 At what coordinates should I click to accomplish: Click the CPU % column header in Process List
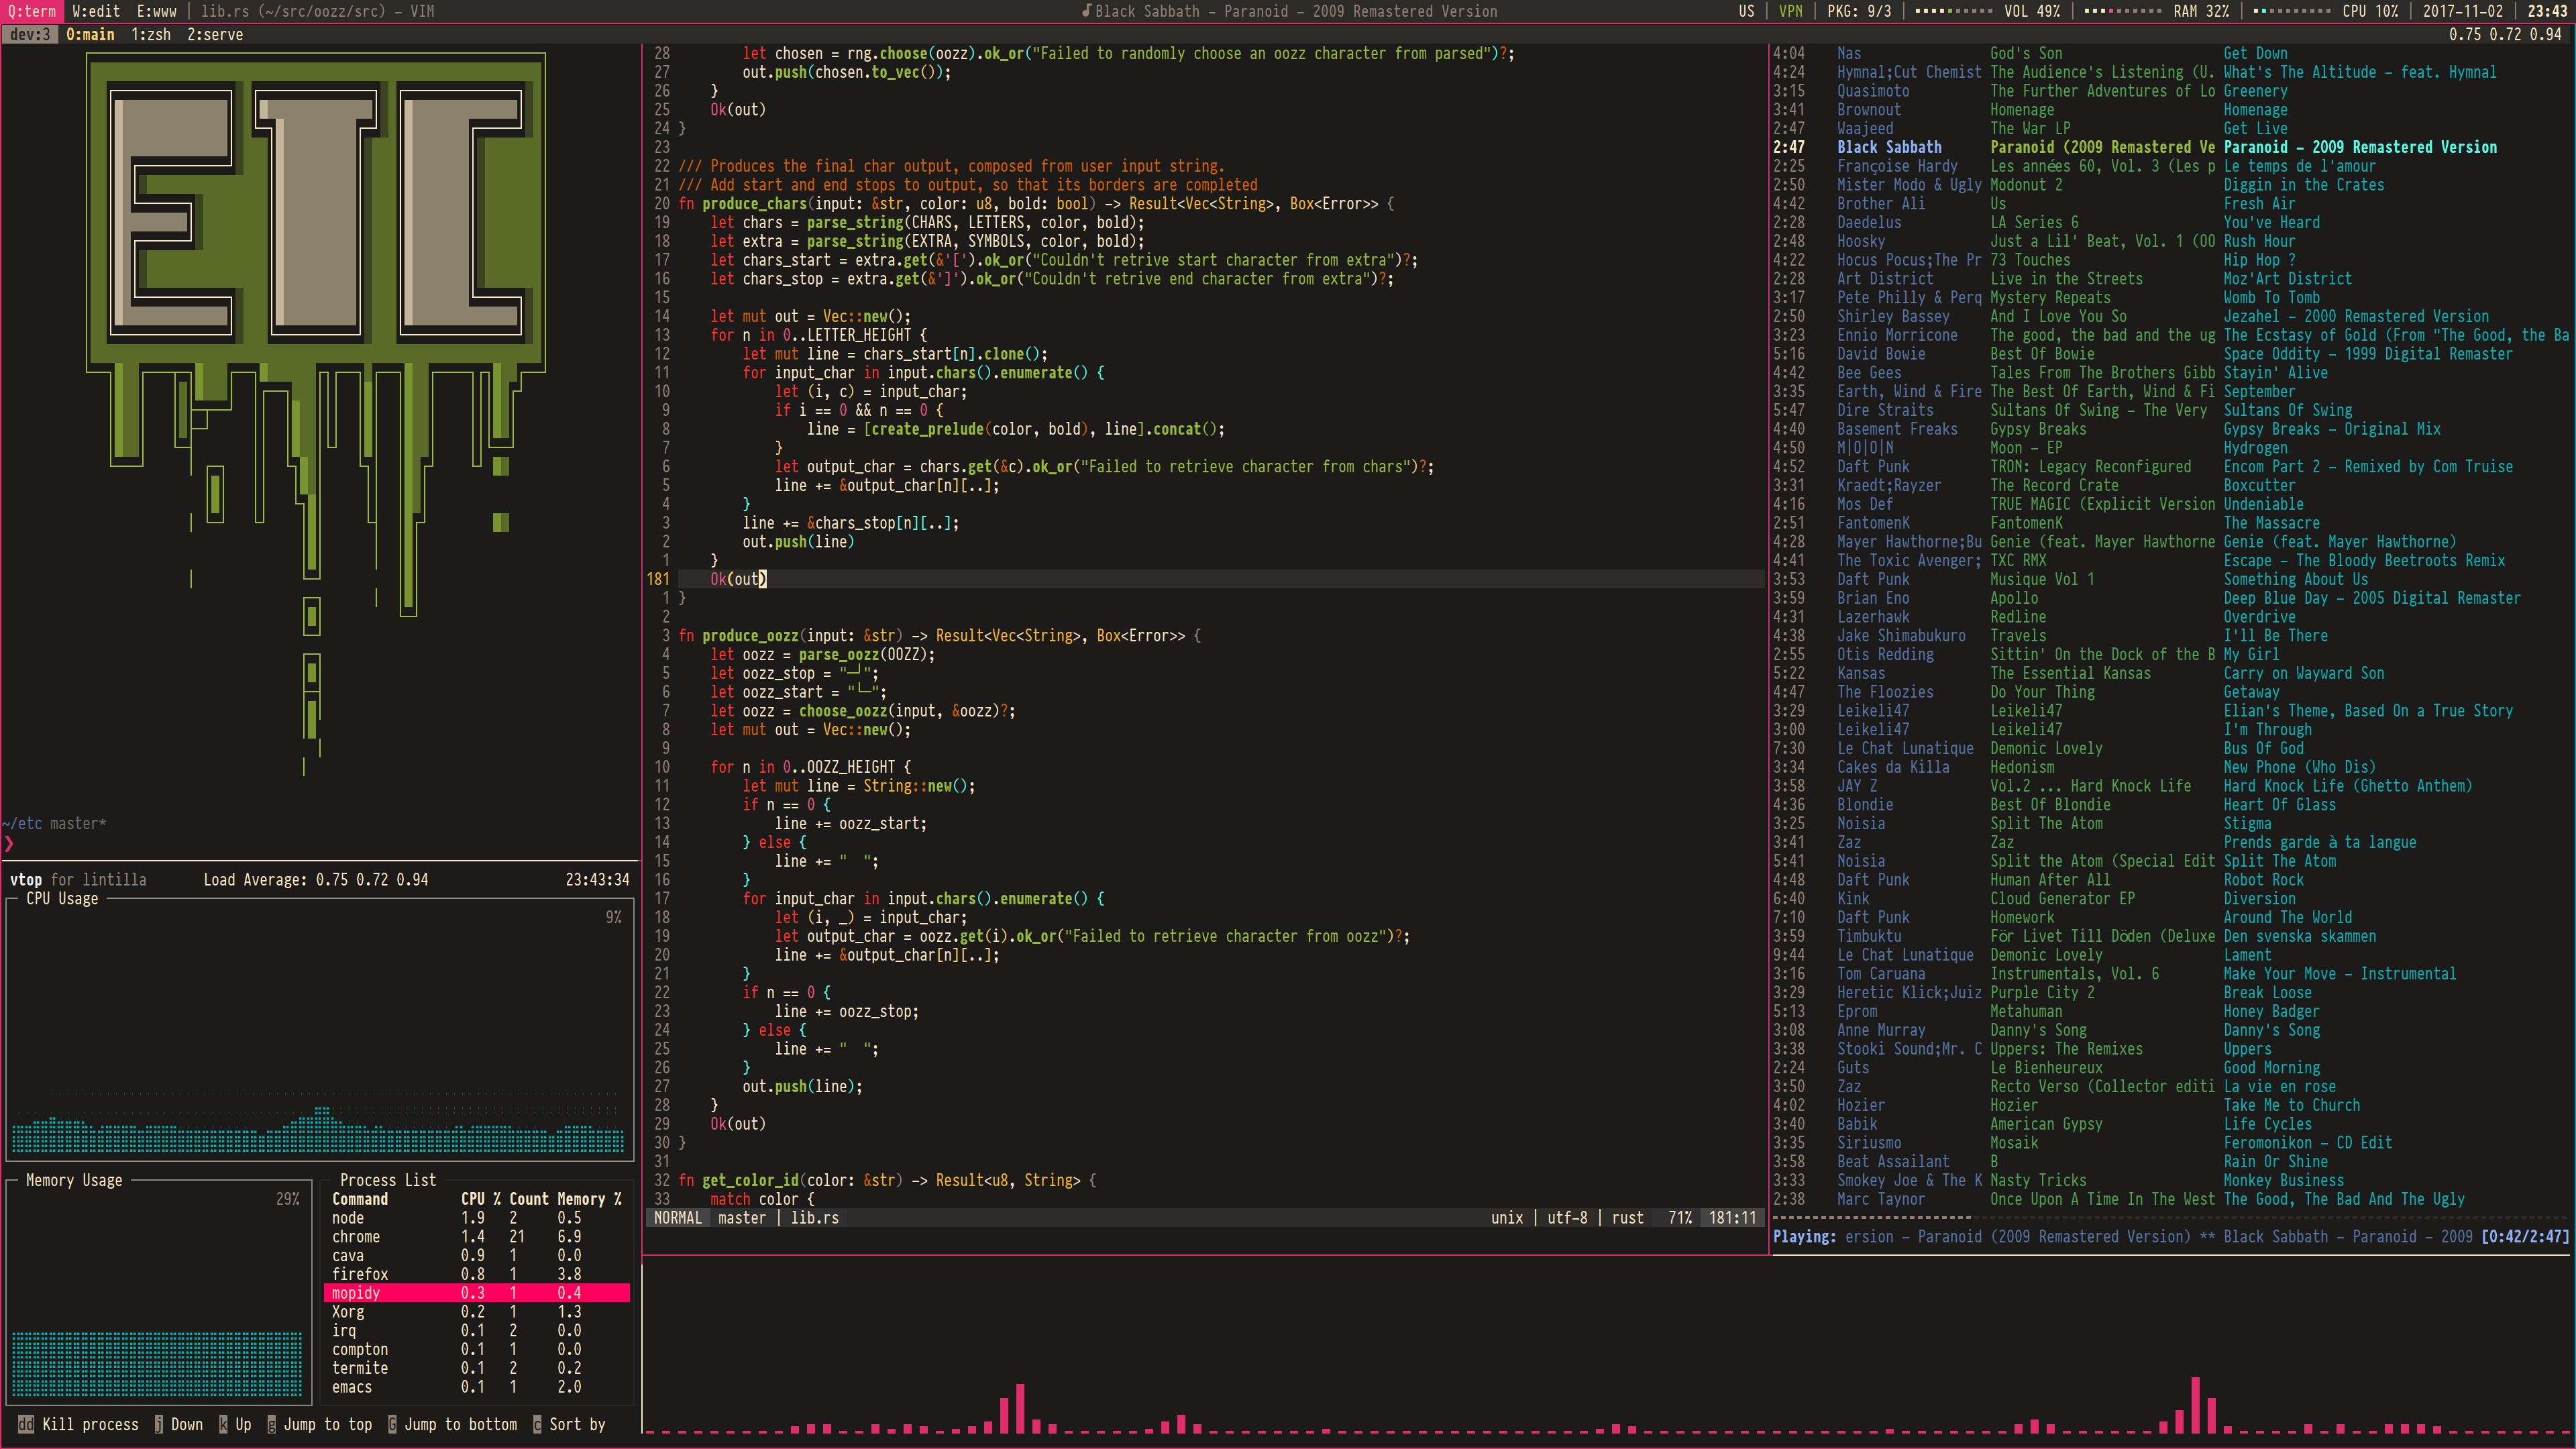click(481, 1198)
